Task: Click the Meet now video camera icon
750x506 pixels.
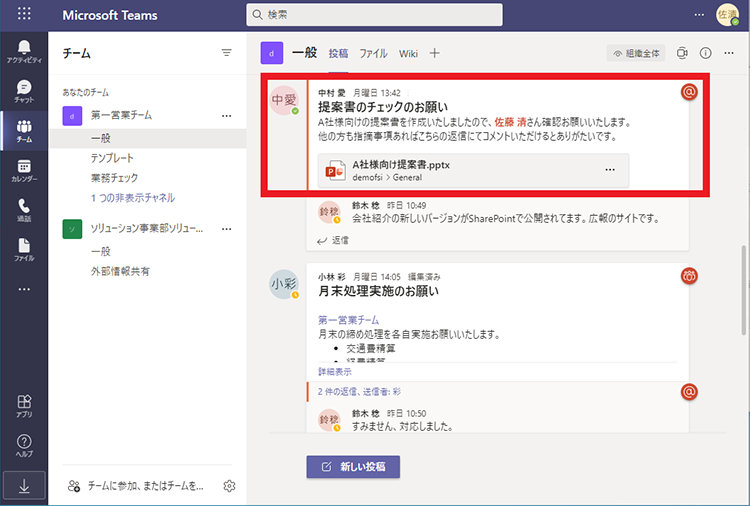Action: click(x=682, y=53)
